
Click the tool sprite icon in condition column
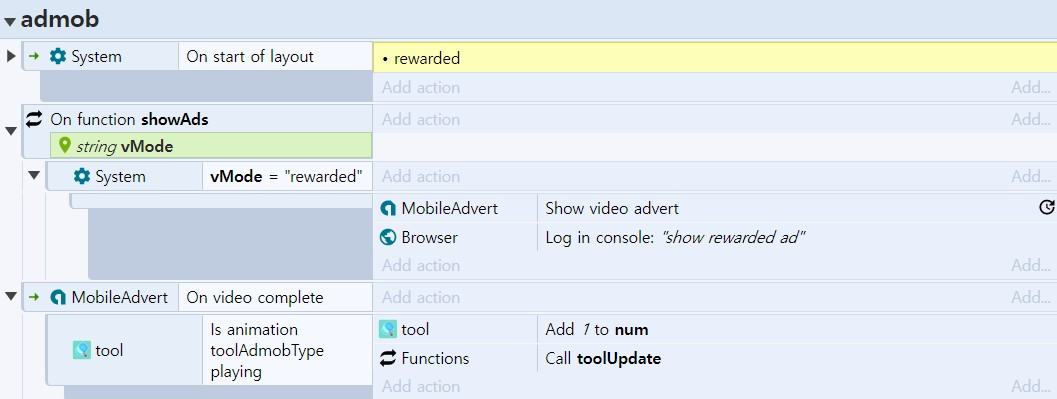click(x=82, y=350)
